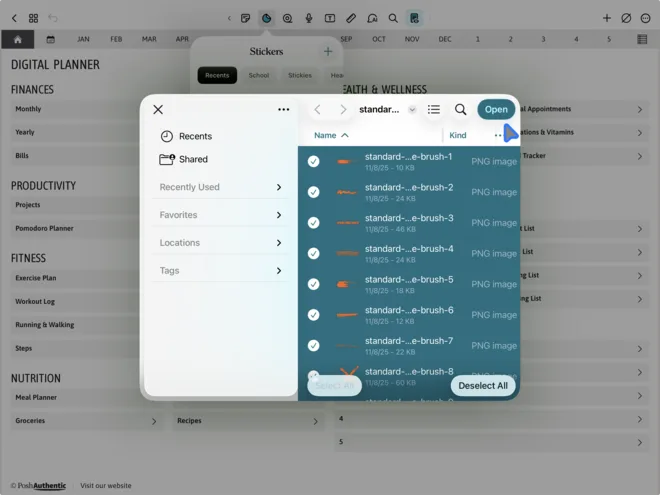The height and width of the screenshot is (495, 660).
Task: Navigate forward in the file picker
Action: (x=343, y=110)
